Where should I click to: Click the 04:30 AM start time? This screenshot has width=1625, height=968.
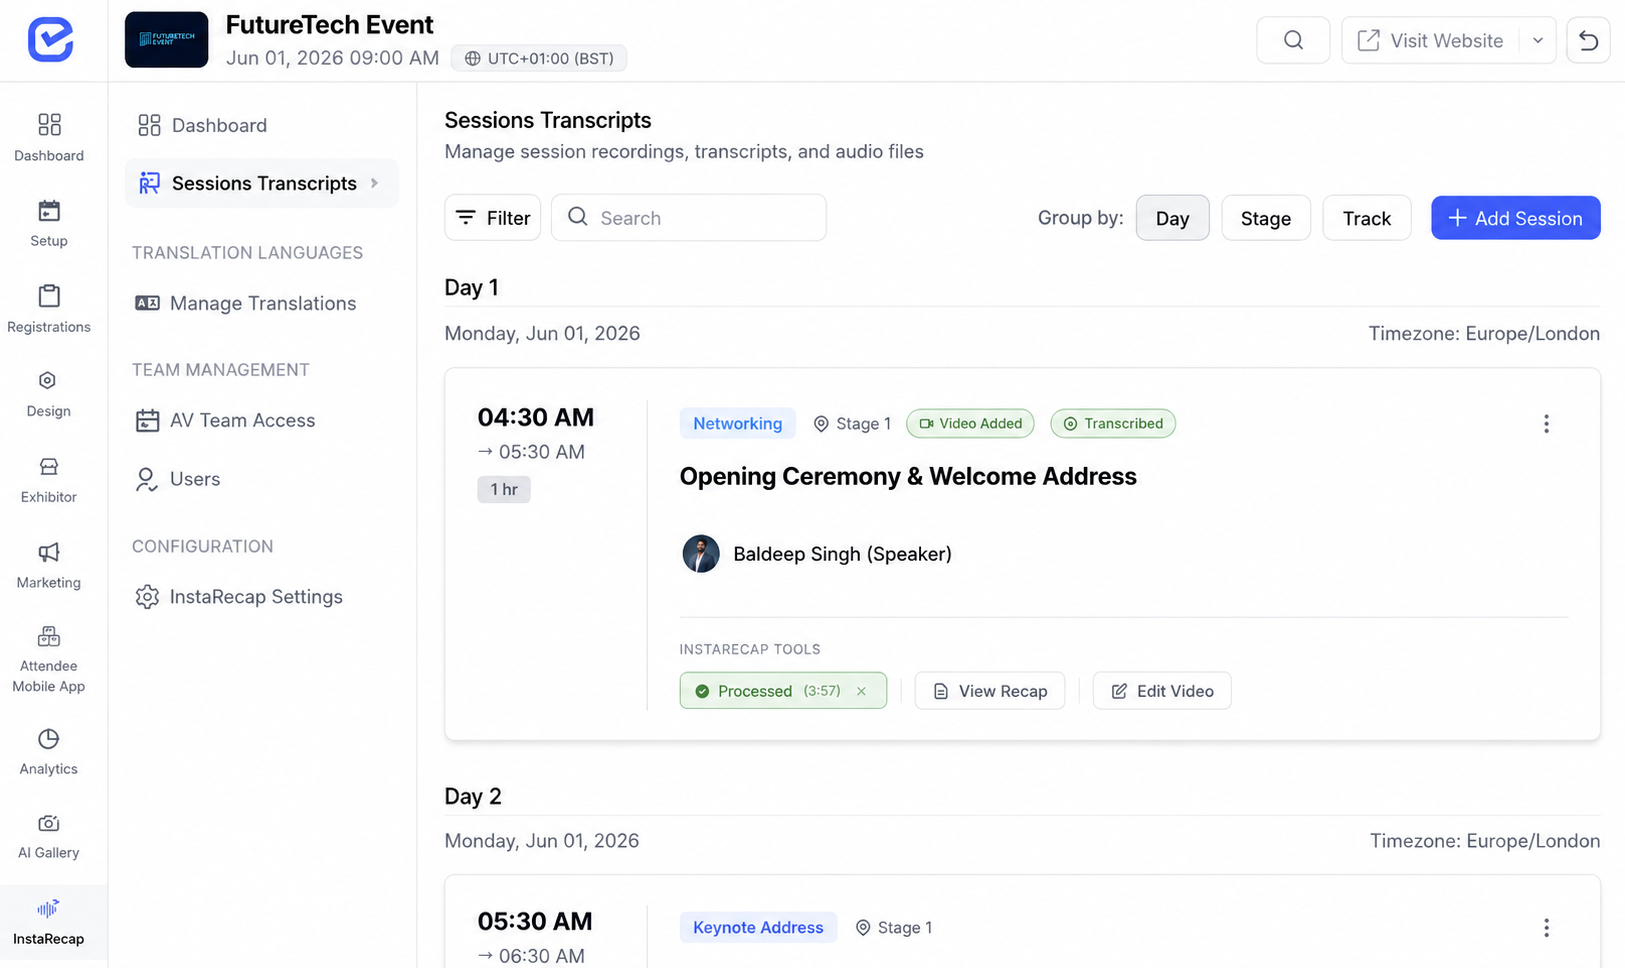536,417
